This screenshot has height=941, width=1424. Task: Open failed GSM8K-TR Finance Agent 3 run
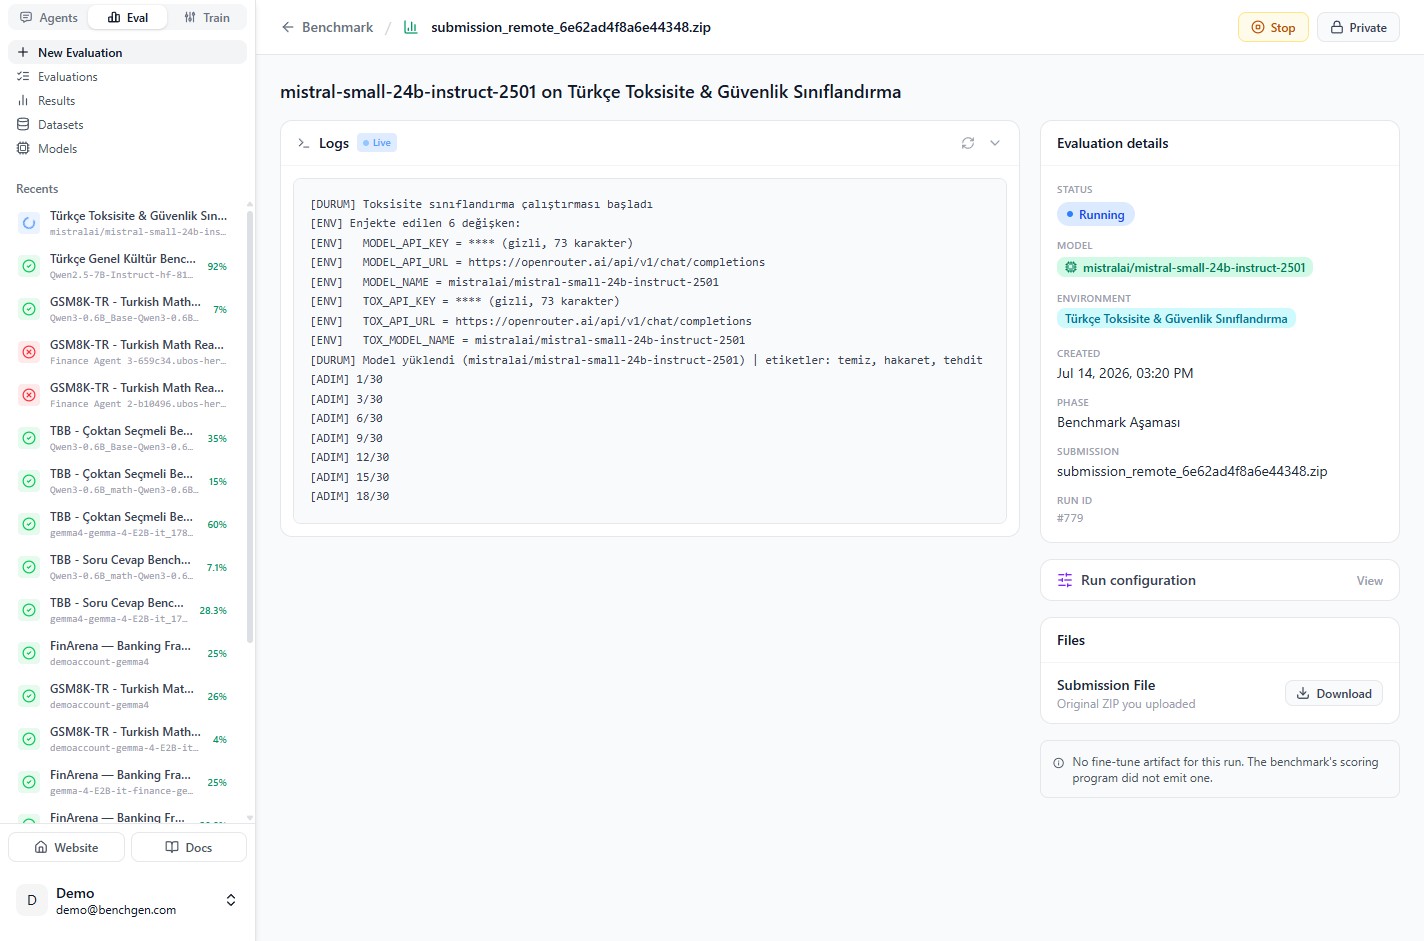(127, 352)
